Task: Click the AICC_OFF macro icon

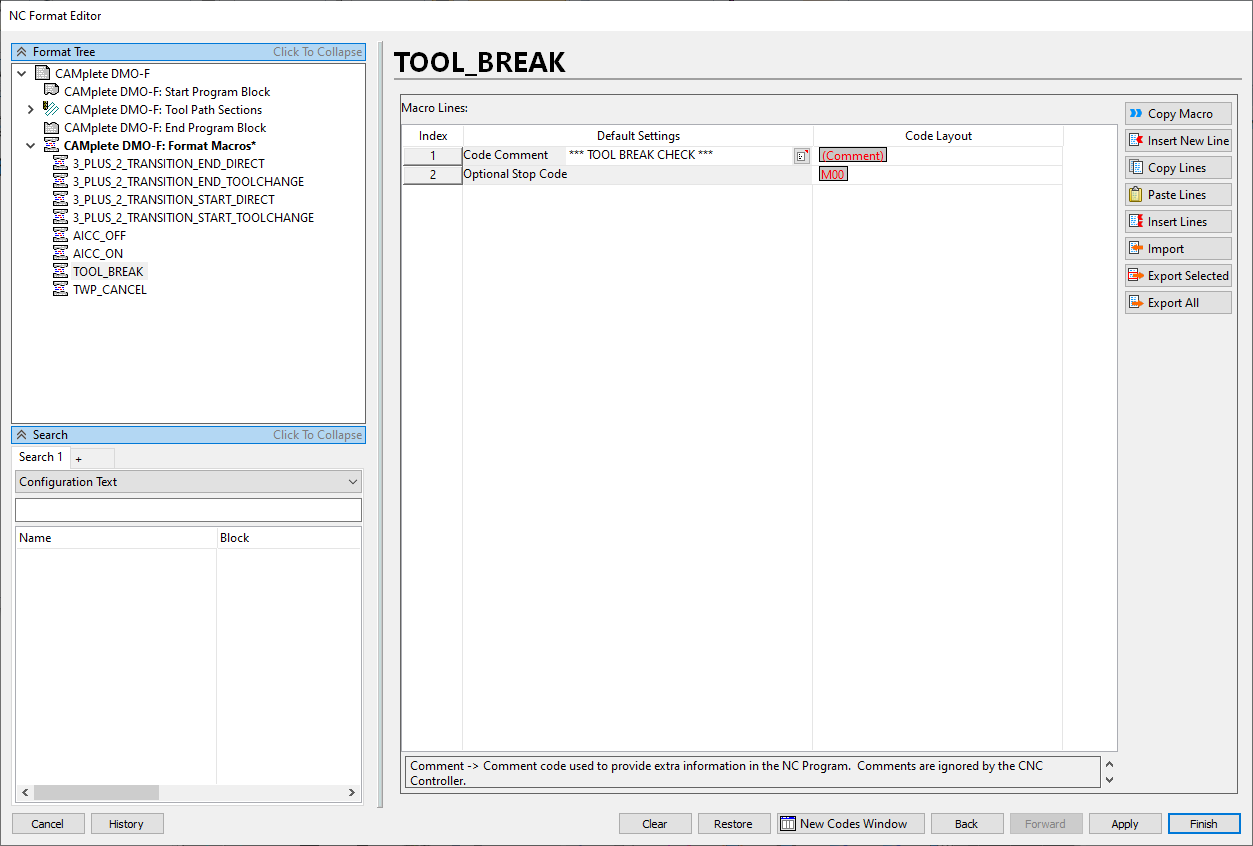Action: click(x=60, y=236)
